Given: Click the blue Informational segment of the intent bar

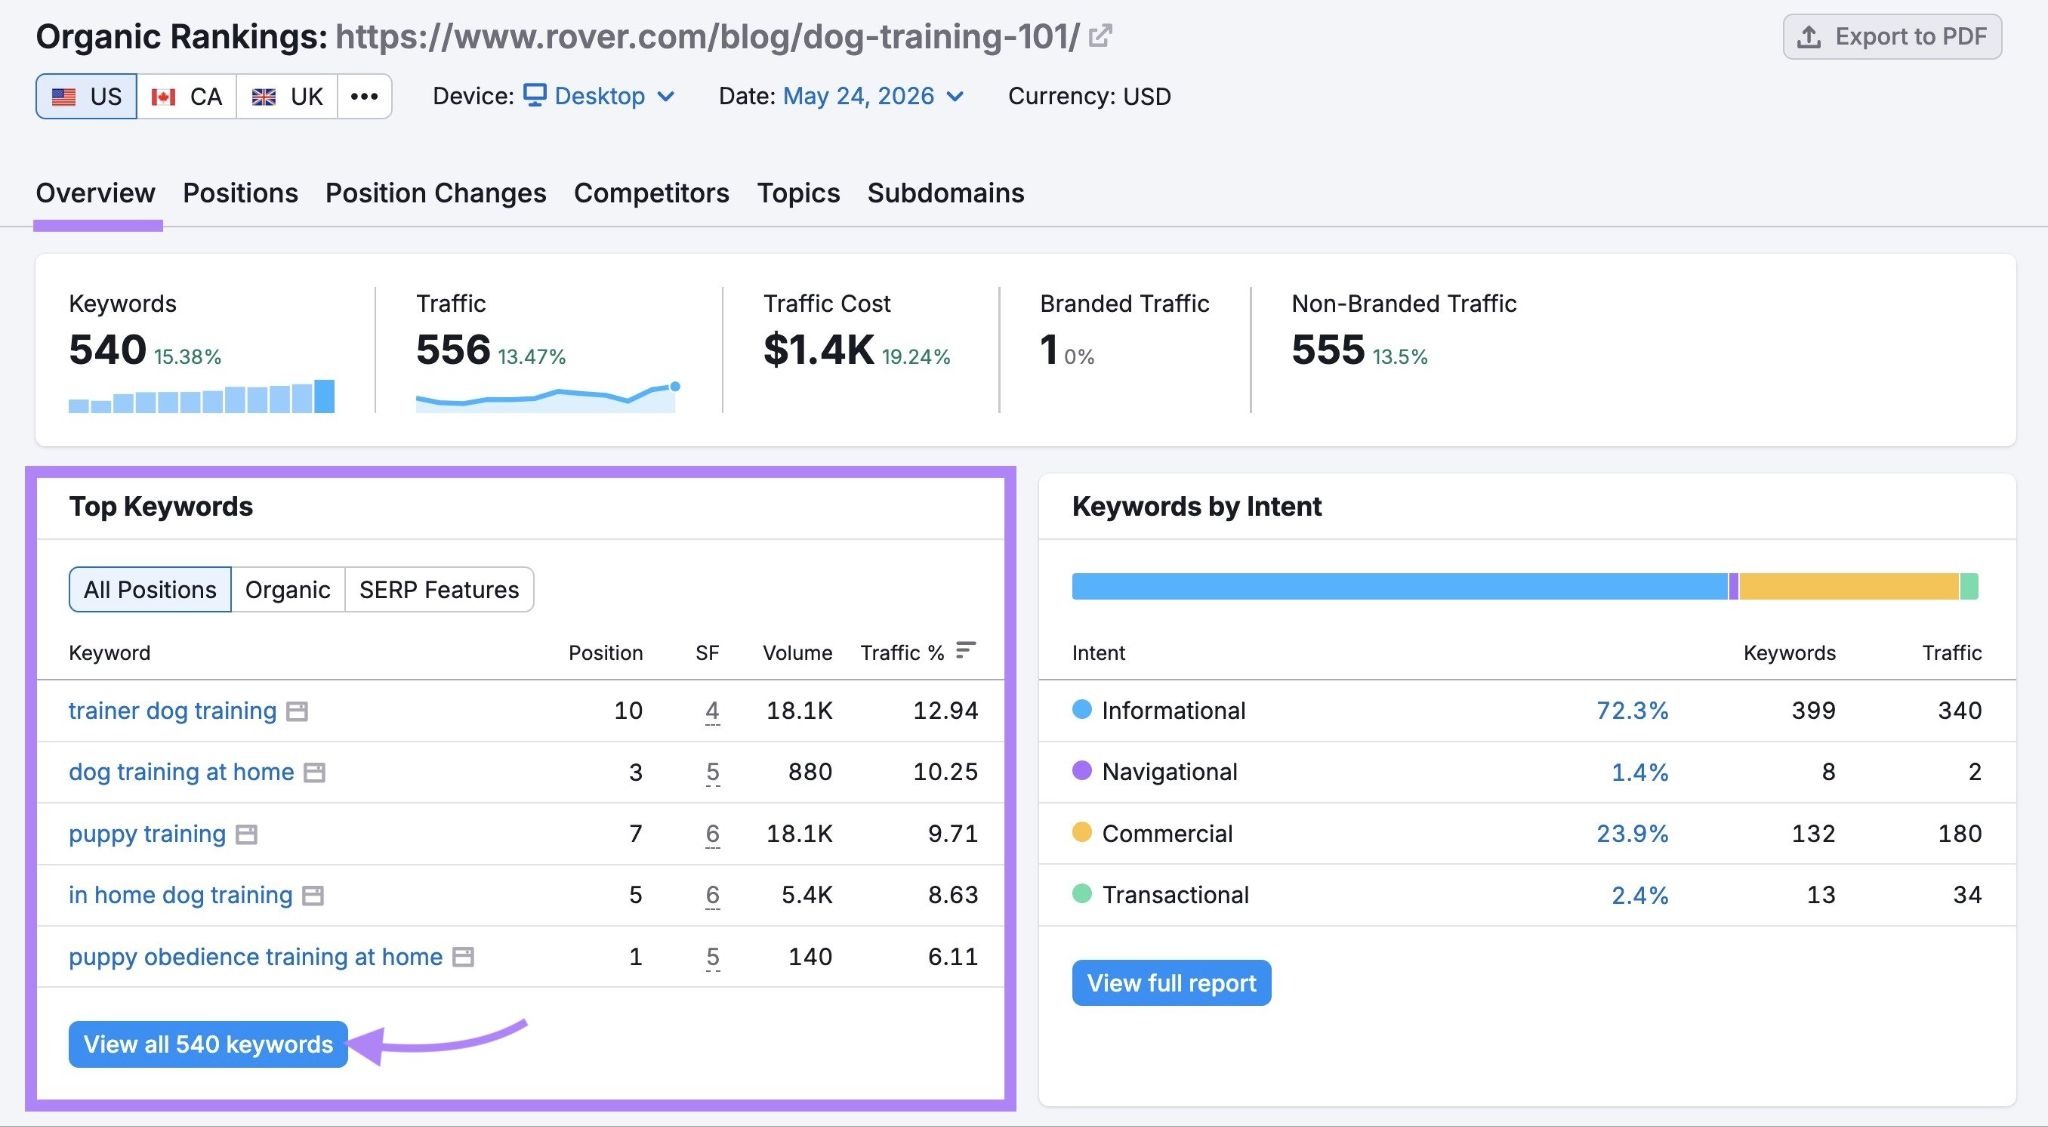Looking at the screenshot, I should pyautogui.click(x=1399, y=586).
